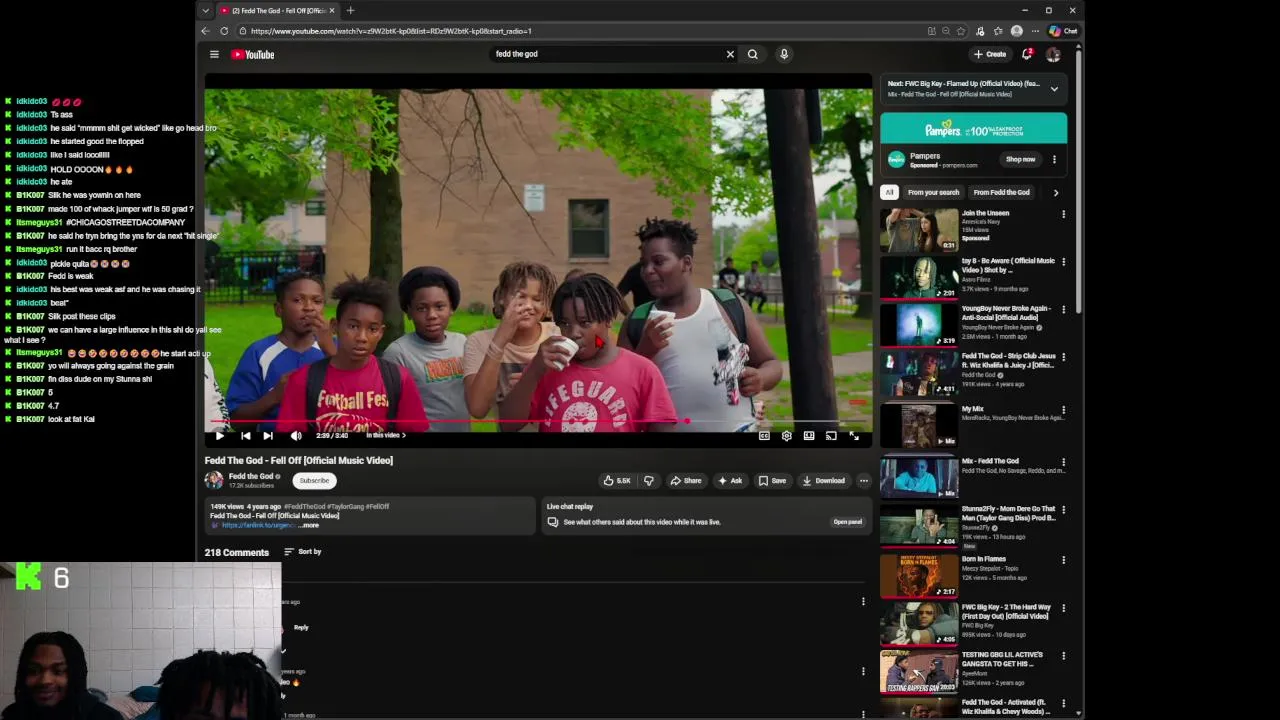
Task: Reply to the first comment
Action: point(301,628)
